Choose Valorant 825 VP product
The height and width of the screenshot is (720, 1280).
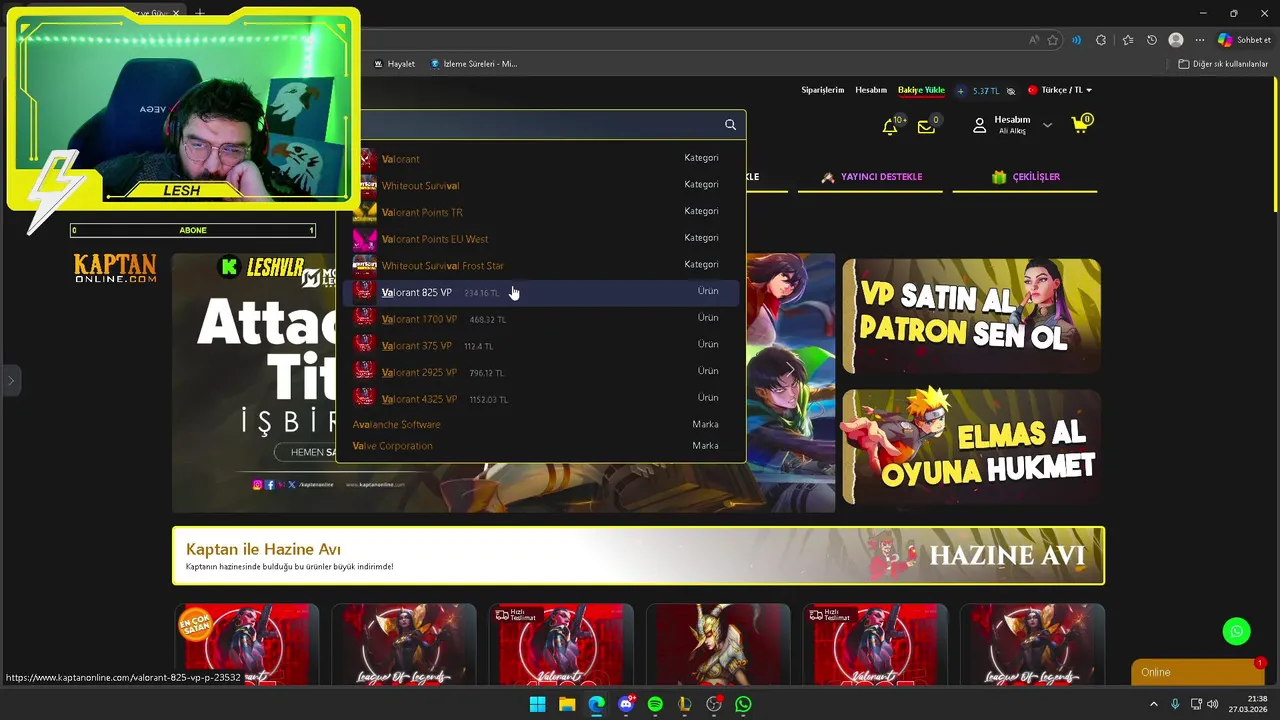coord(540,292)
